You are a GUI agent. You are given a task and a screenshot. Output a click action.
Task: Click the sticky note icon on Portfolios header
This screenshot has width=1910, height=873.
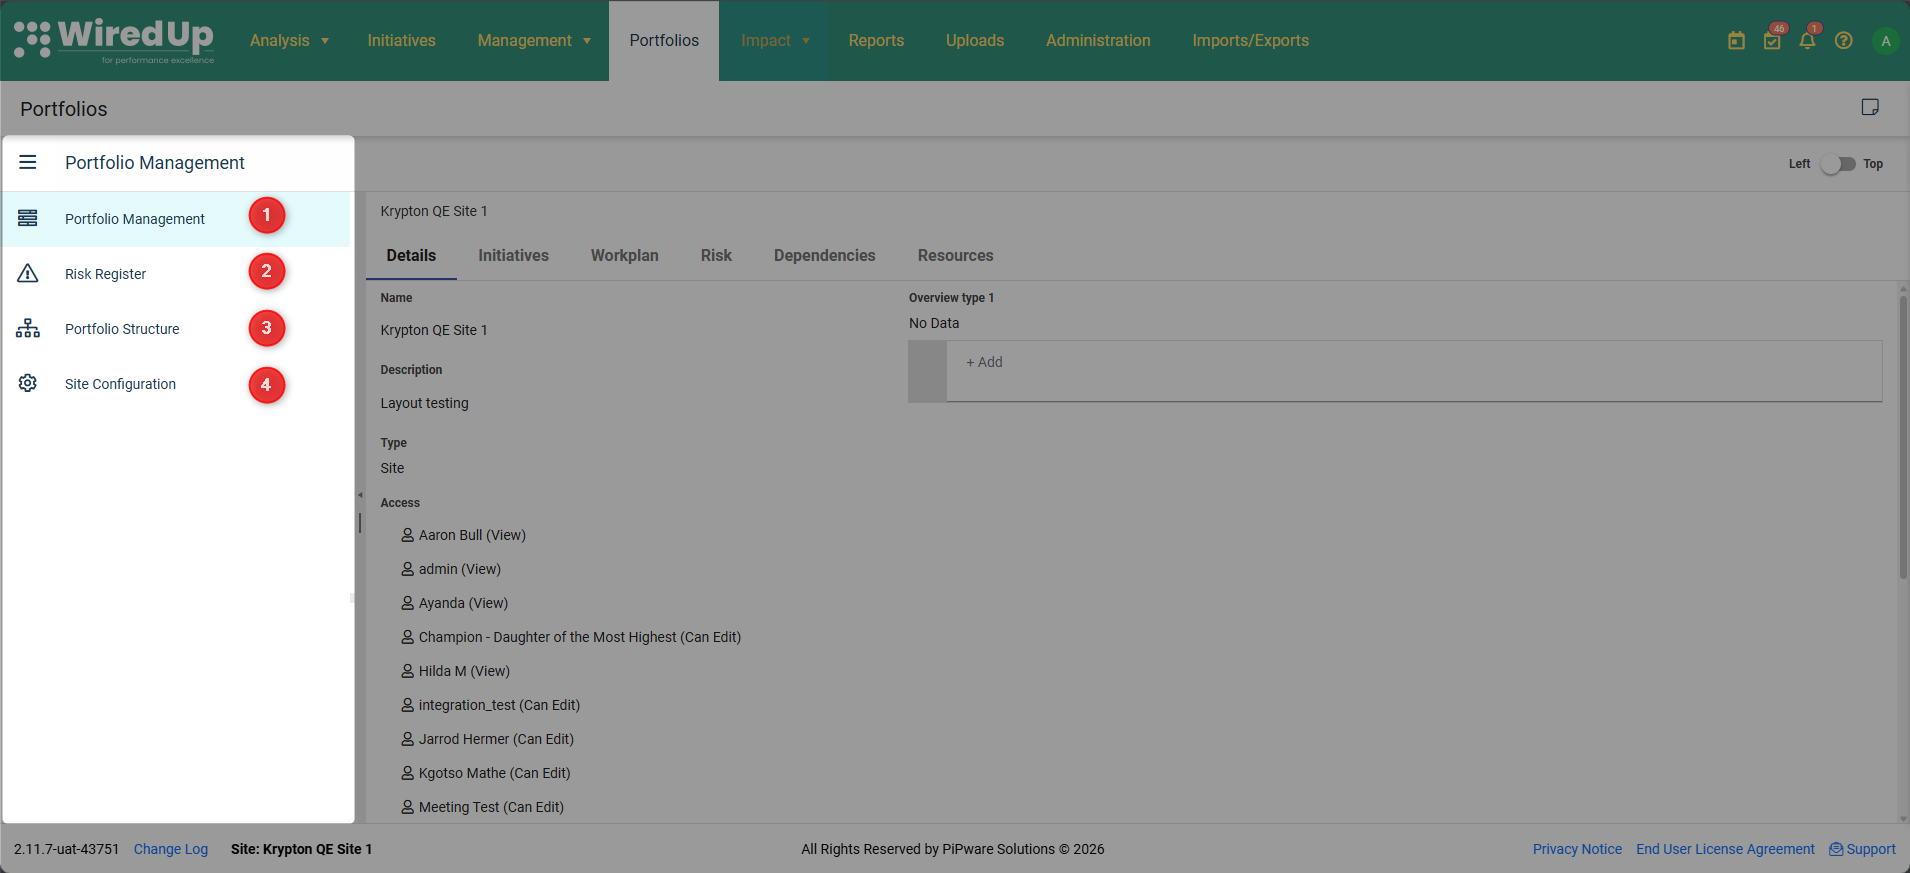[1870, 107]
